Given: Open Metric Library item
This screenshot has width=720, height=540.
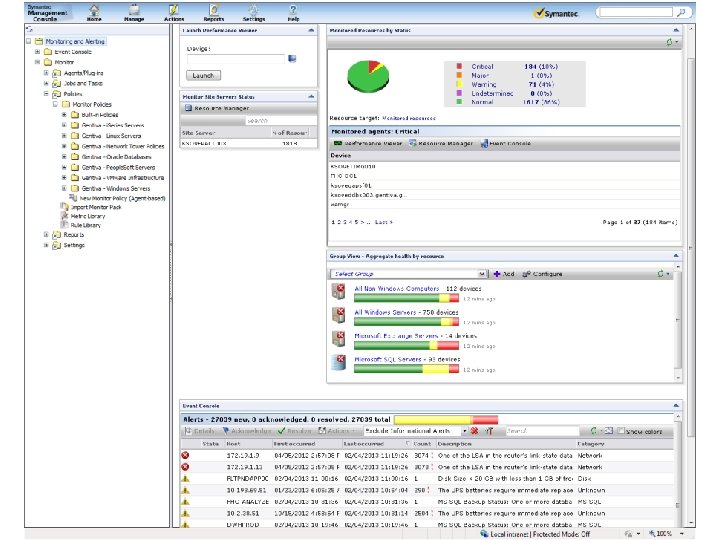Looking at the screenshot, I should pos(88,216).
